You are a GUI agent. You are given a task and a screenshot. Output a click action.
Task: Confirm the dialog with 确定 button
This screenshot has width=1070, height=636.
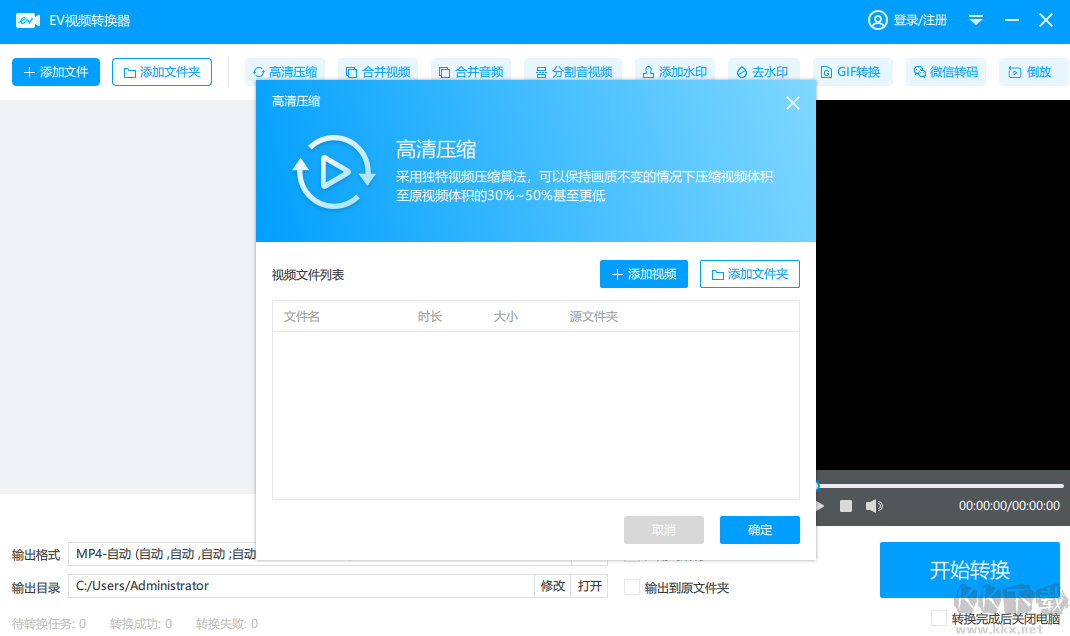pyautogui.click(x=759, y=530)
